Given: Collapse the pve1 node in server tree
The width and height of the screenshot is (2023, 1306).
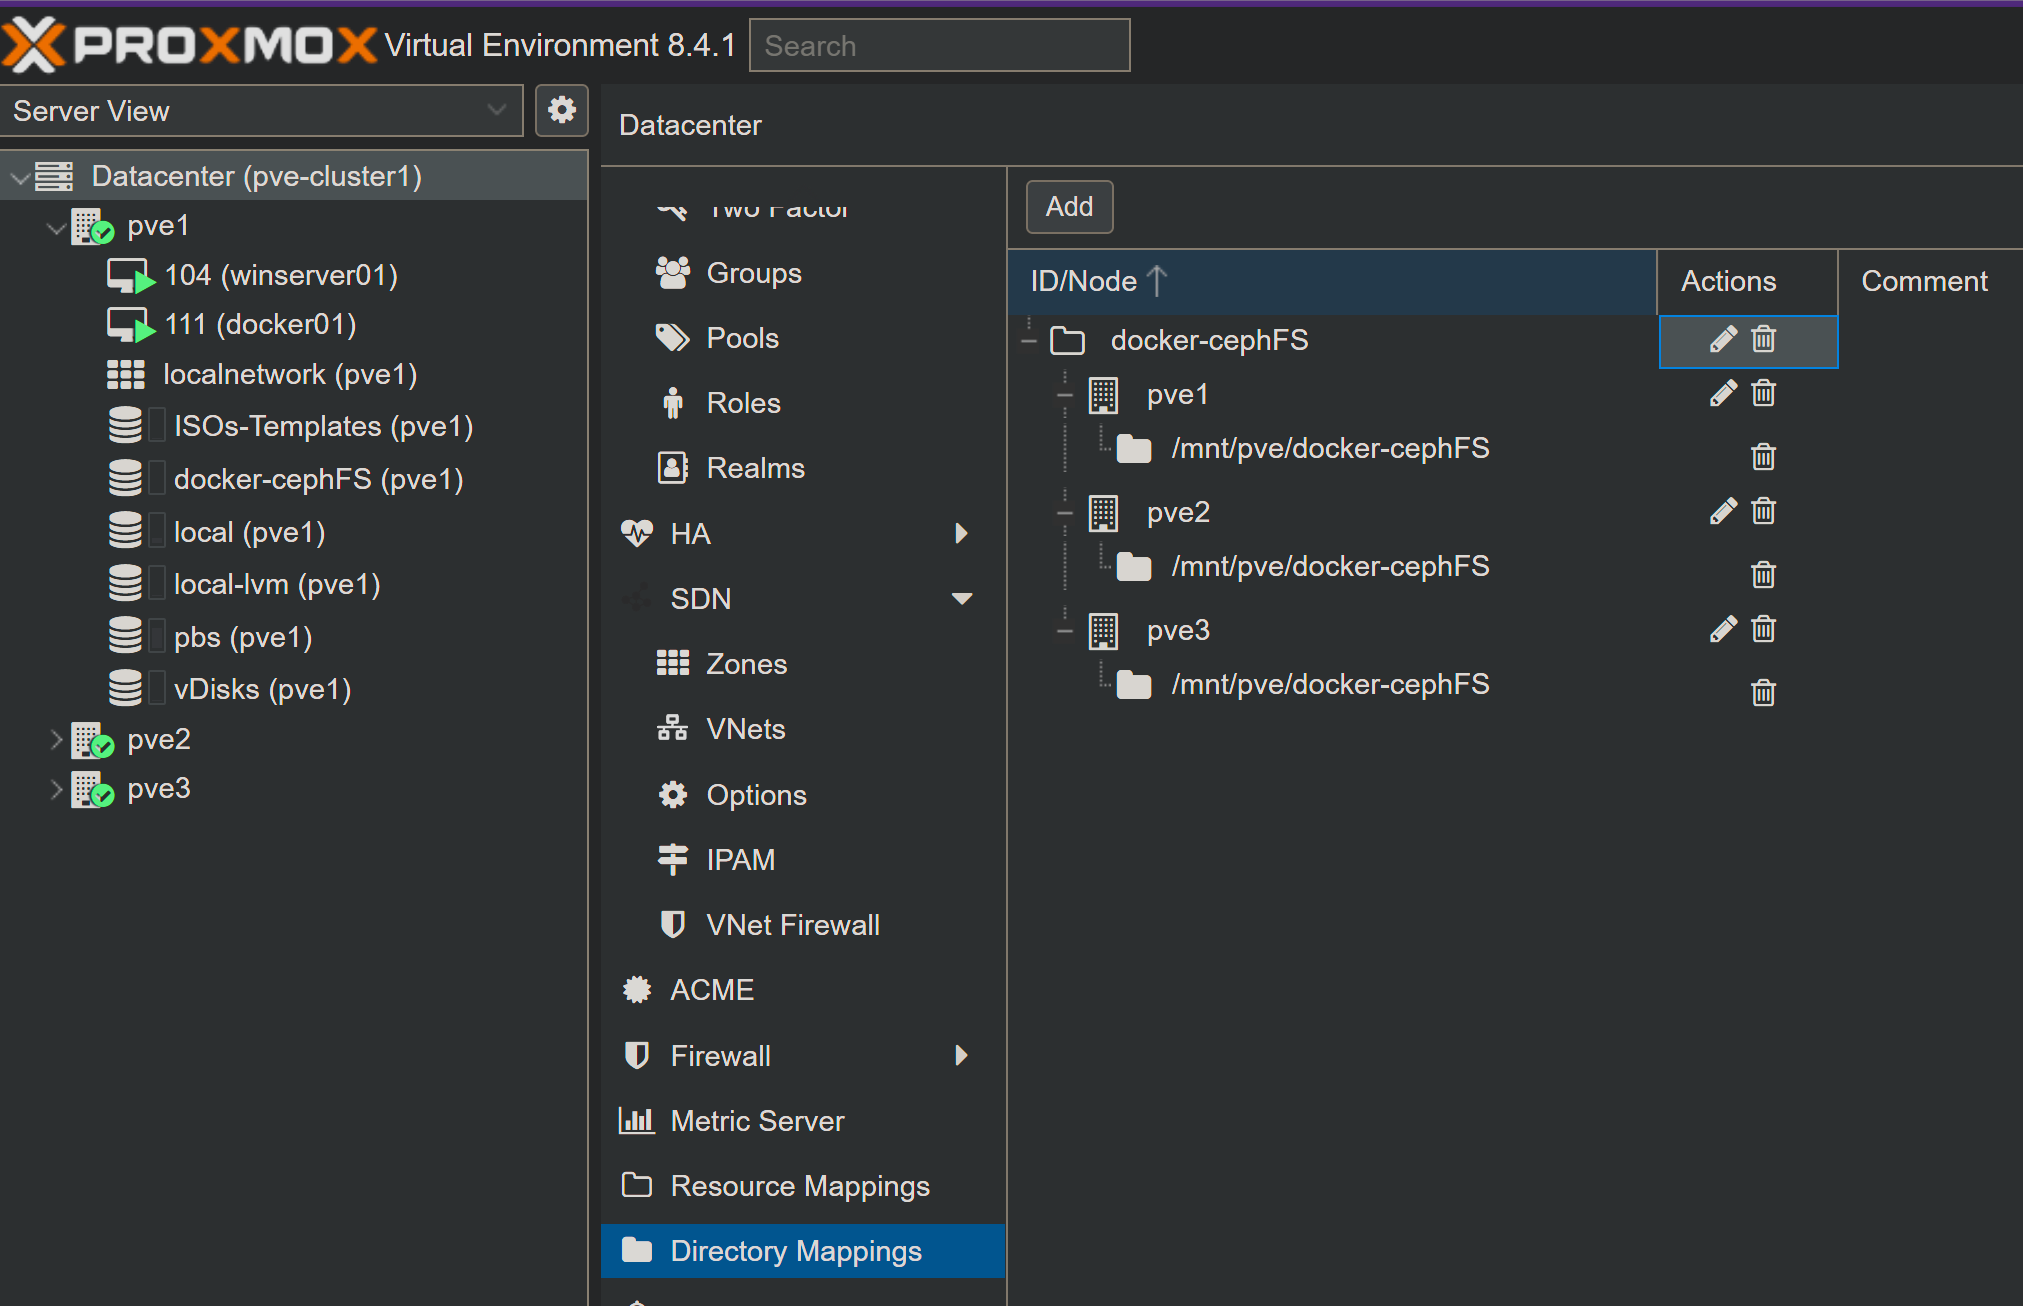Looking at the screenshot, I should click(x=56, y=227).
